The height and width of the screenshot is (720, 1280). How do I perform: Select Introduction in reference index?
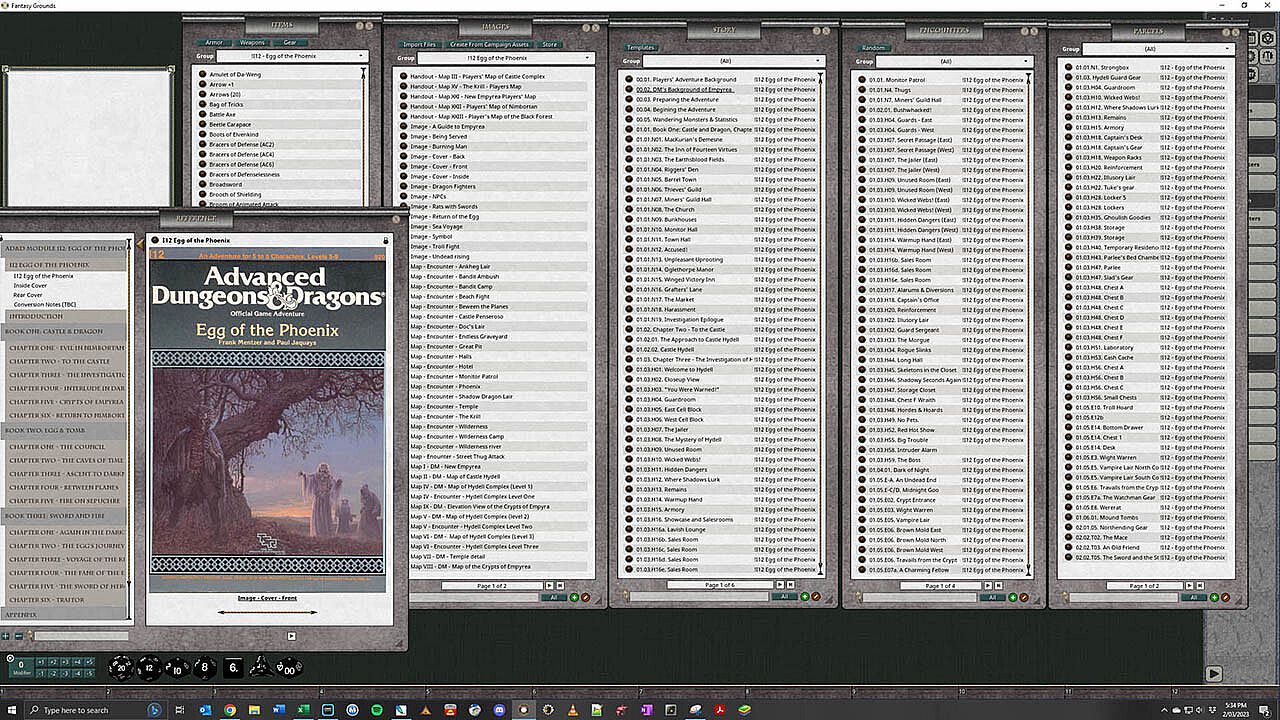pos(36,316)
